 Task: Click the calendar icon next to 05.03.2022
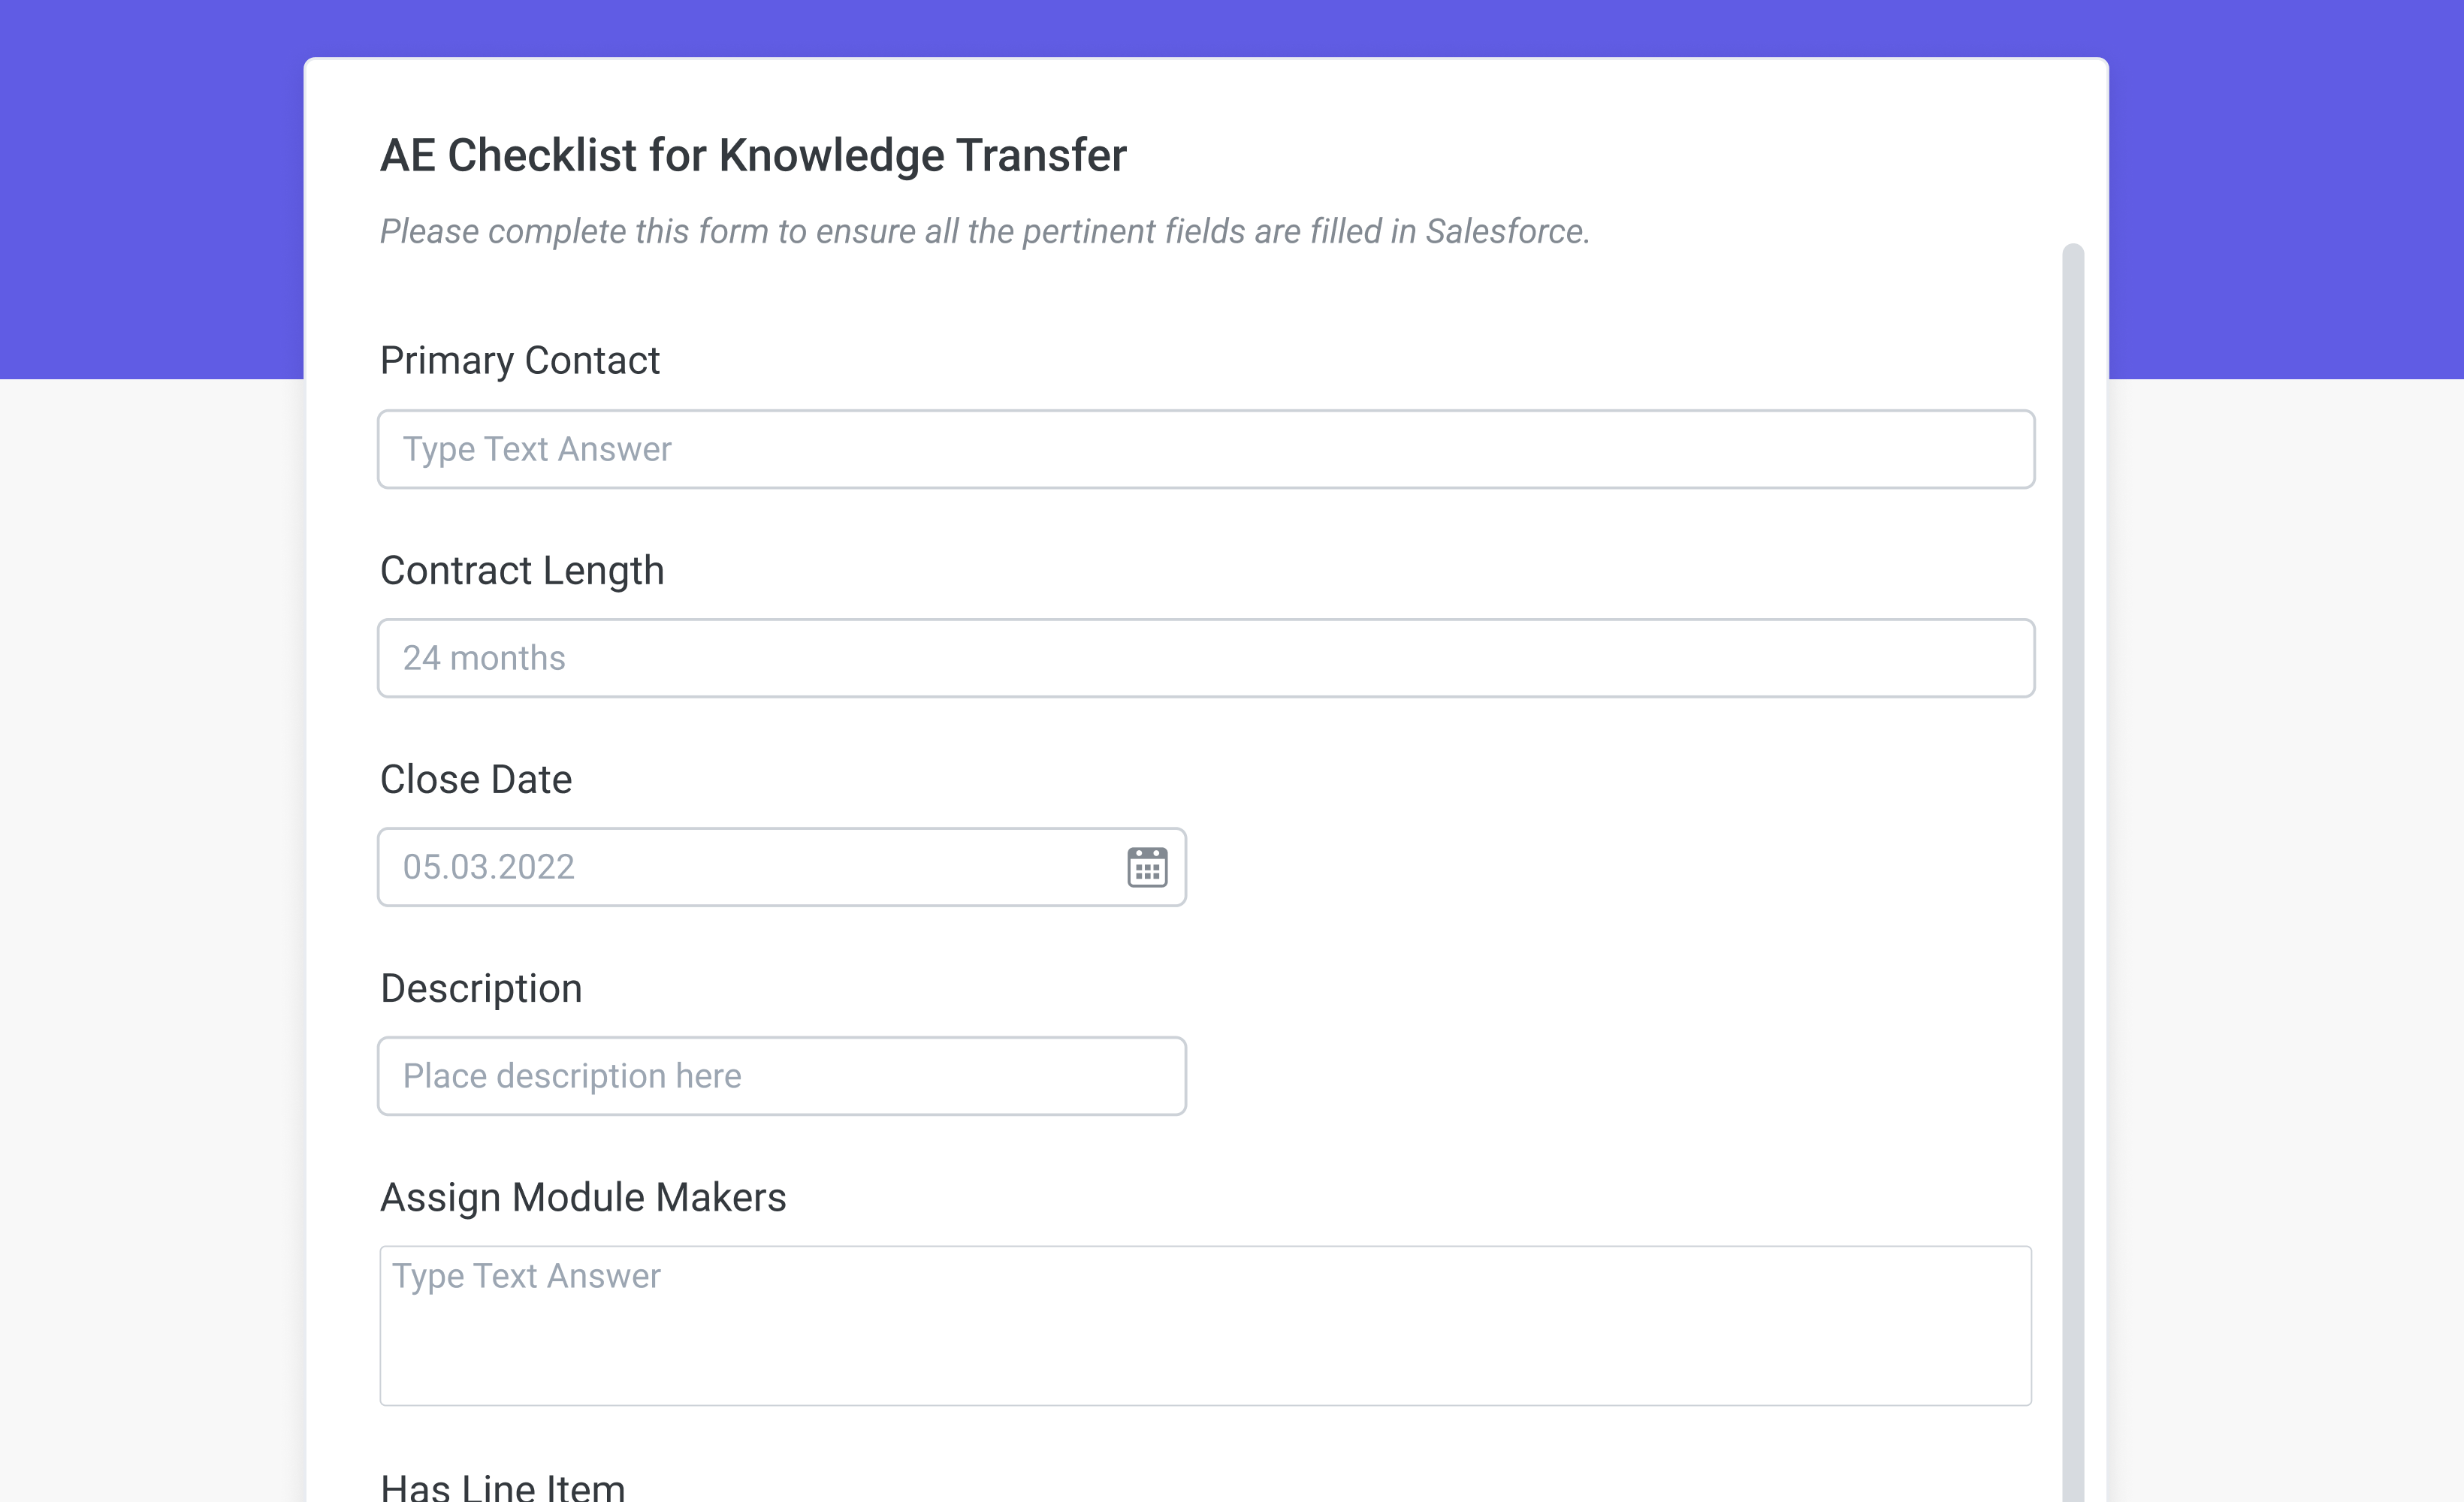click(x=1147, y=867)
